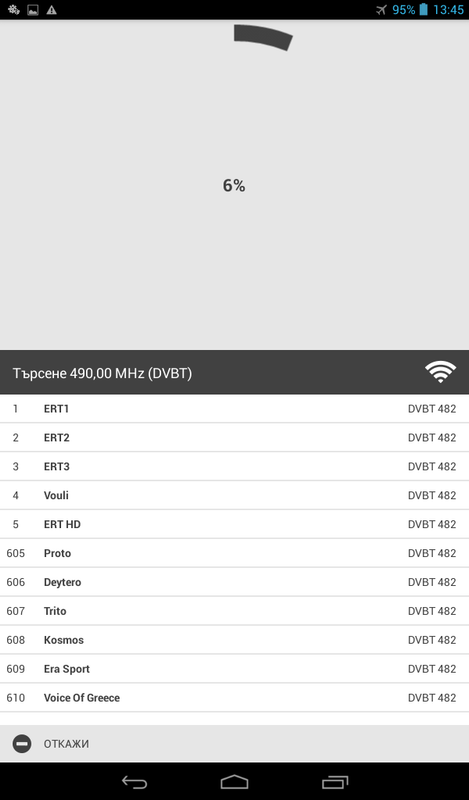Tap the Търсене 490,00 MHz header bar
Viewport: 469px width, 800px height.
(234, 372)
